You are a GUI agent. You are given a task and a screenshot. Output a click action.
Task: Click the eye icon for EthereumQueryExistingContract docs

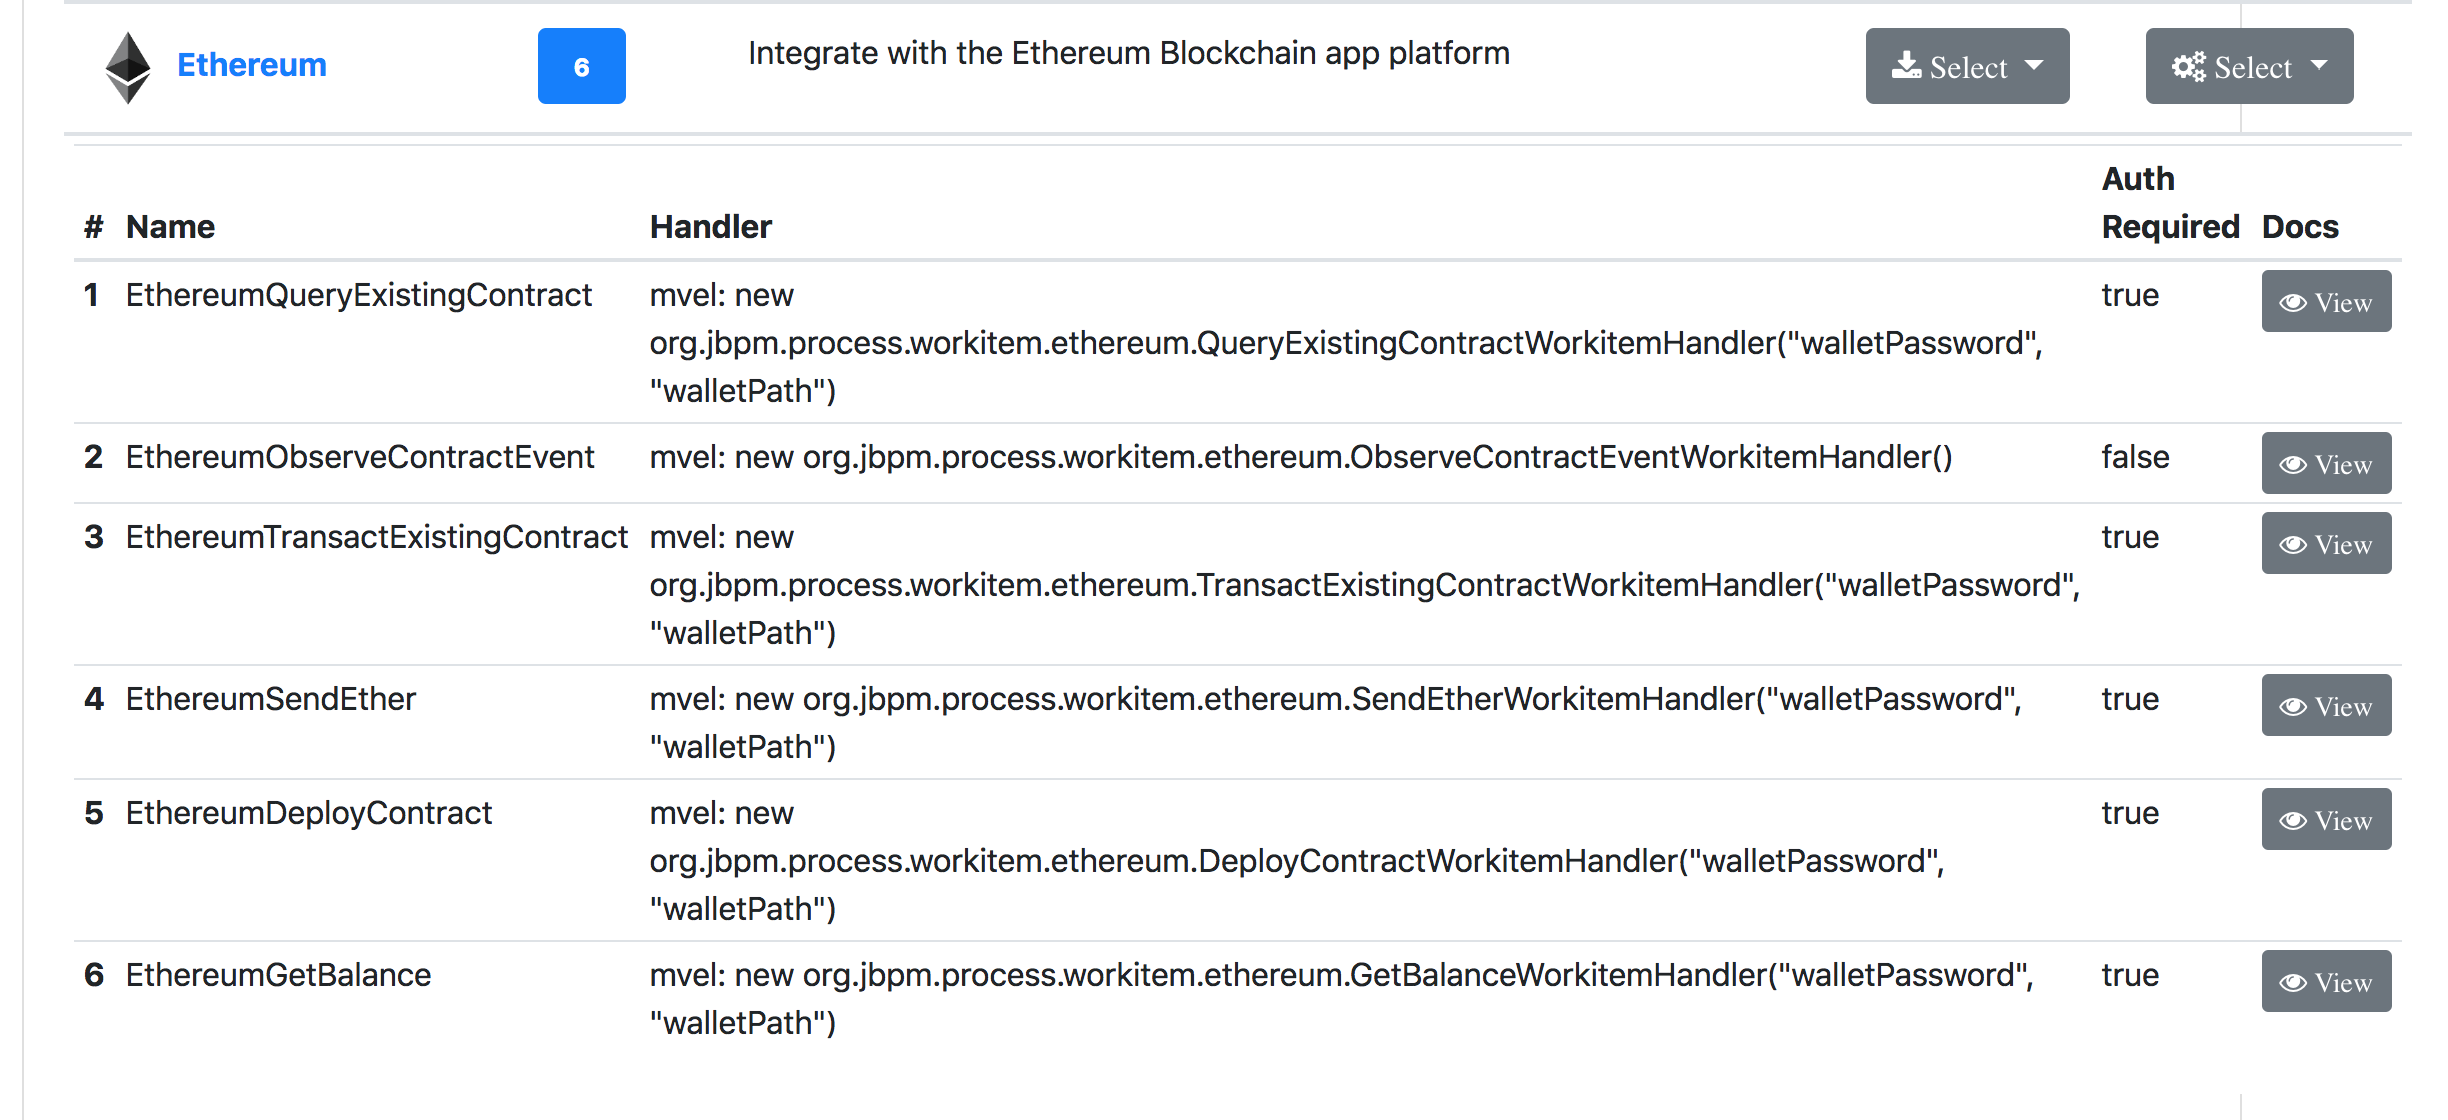[x=2293, y=303]
